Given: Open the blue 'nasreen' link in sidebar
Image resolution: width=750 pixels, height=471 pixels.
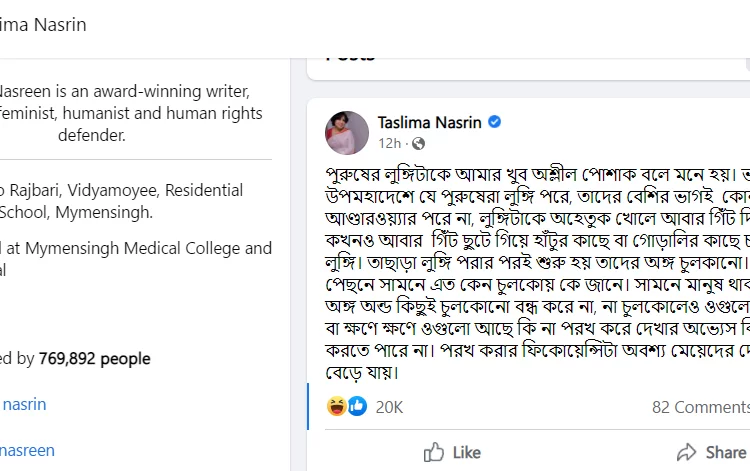Looking at the screenshot, I should 27,450.
